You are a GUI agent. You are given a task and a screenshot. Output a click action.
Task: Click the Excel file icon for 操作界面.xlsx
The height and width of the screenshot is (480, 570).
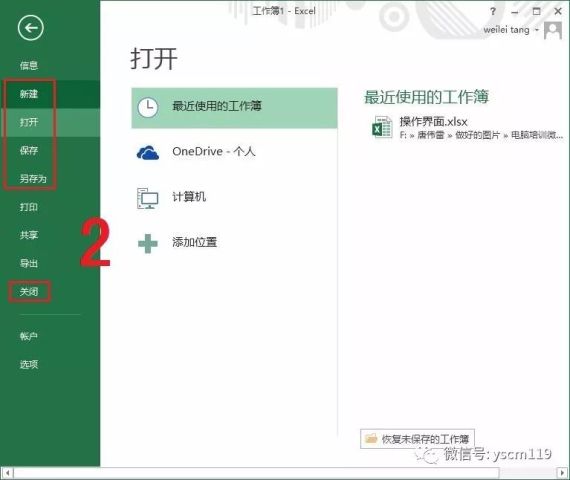coord(382,127)
